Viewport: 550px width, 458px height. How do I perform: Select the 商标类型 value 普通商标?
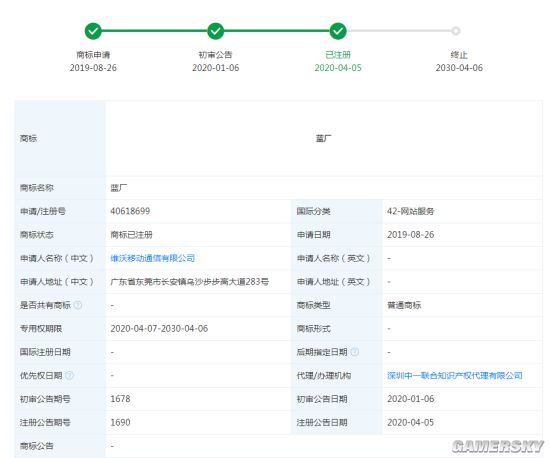[x=404, y=305]
